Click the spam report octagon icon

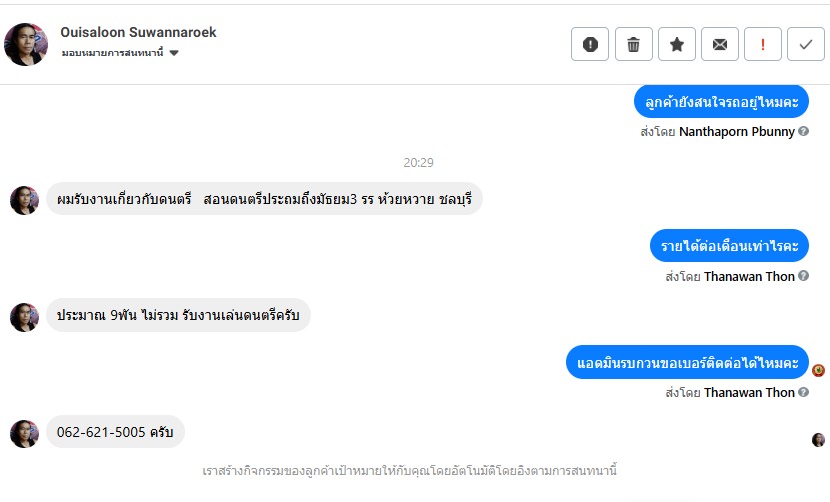tap(590, 44)
